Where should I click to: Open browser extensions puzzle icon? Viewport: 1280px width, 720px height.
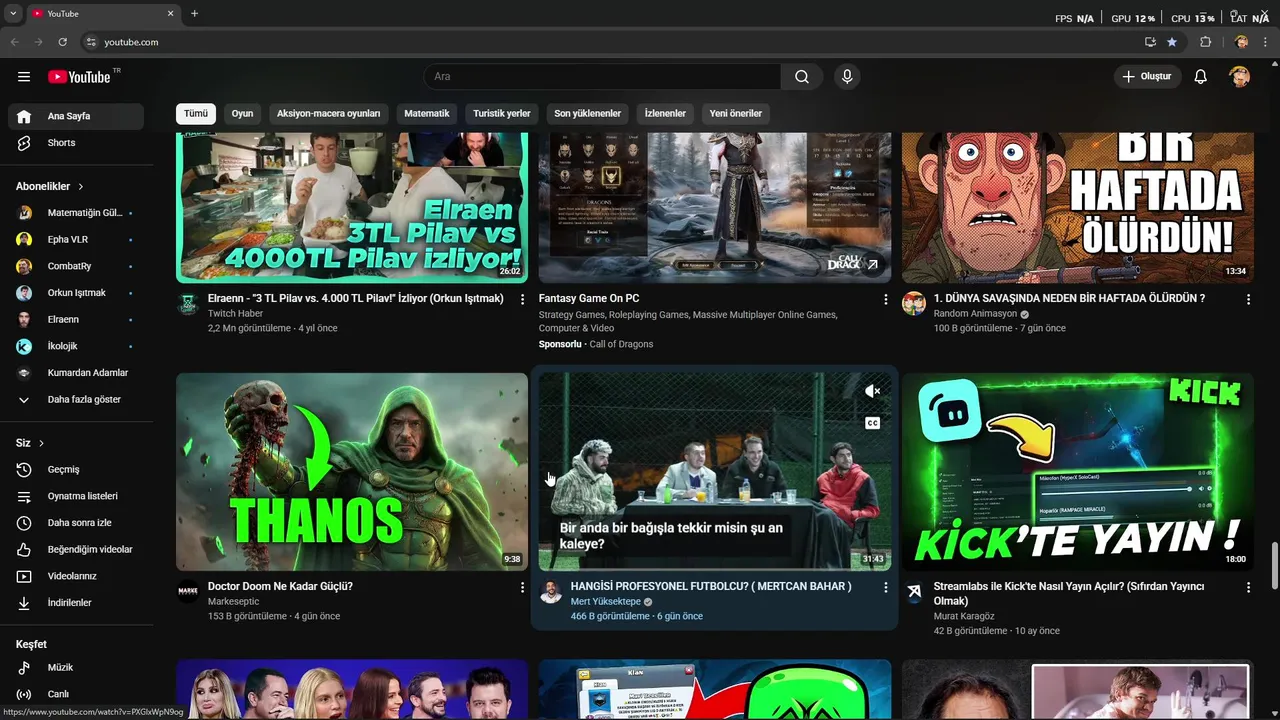coord(1205,42)
